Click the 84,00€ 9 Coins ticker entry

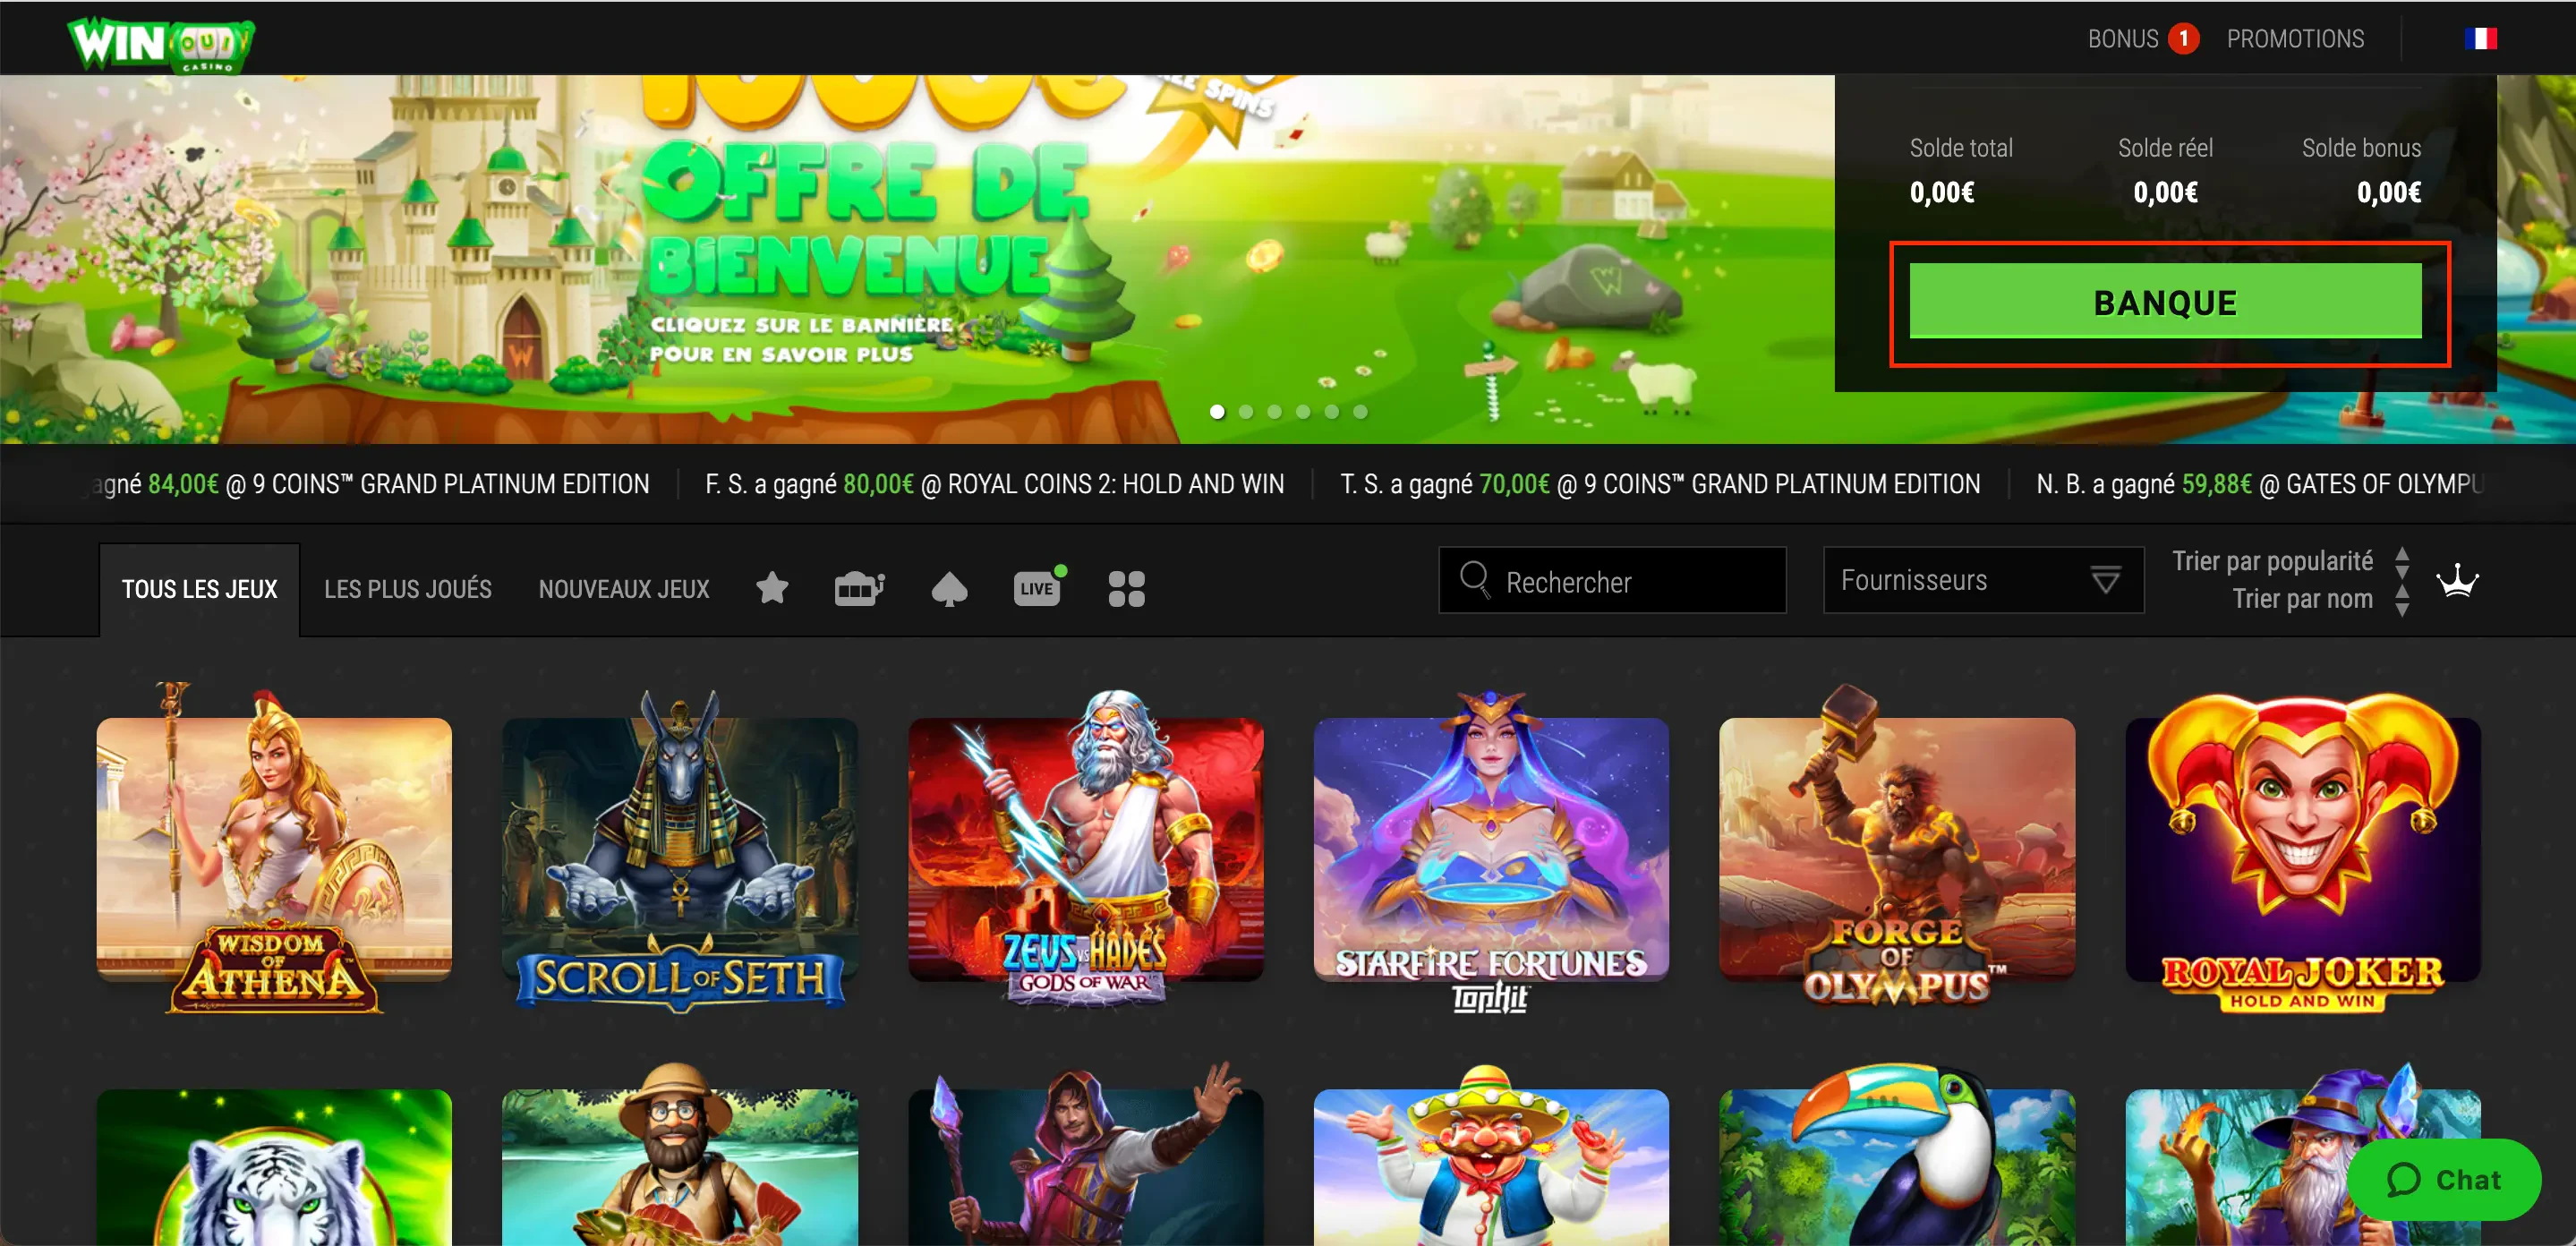(x=370, y=484)
